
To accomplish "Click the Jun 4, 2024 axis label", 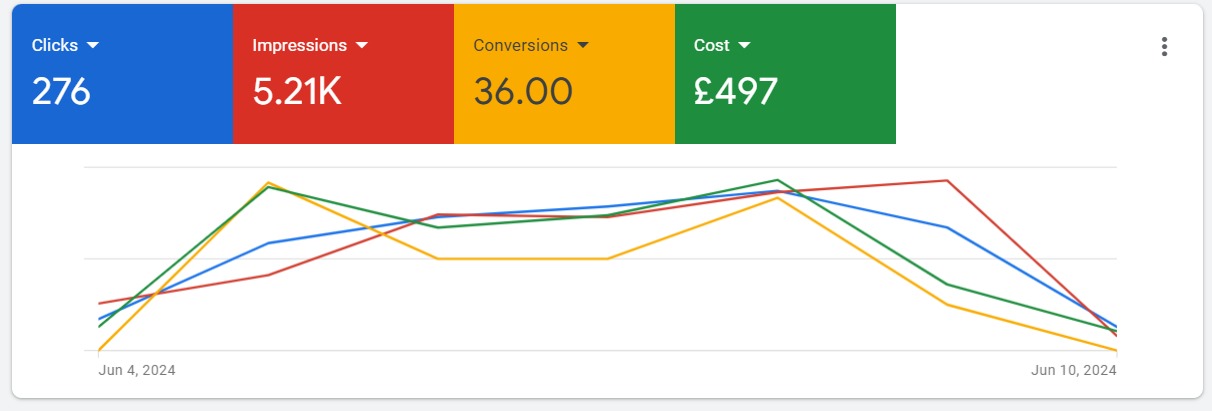I will 137,370.
